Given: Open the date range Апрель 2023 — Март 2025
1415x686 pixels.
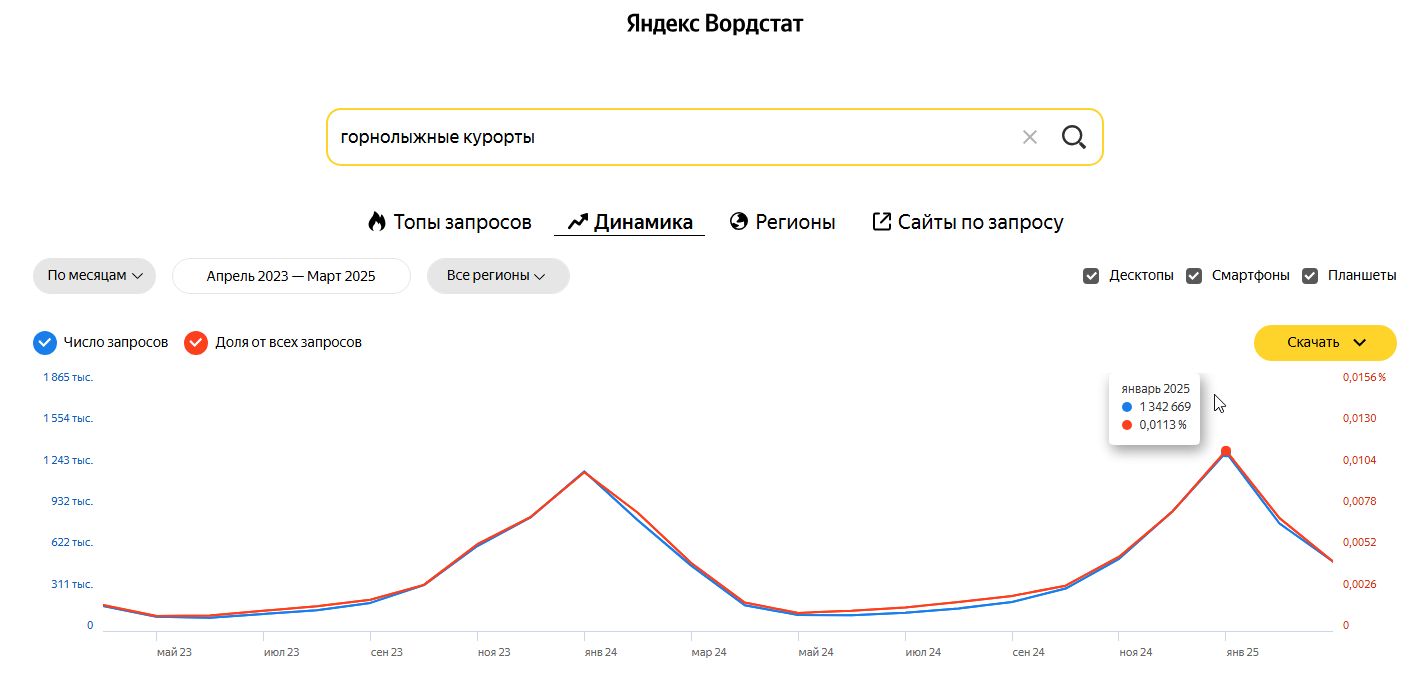Looking at the screenshot, I should pos(291,276).
